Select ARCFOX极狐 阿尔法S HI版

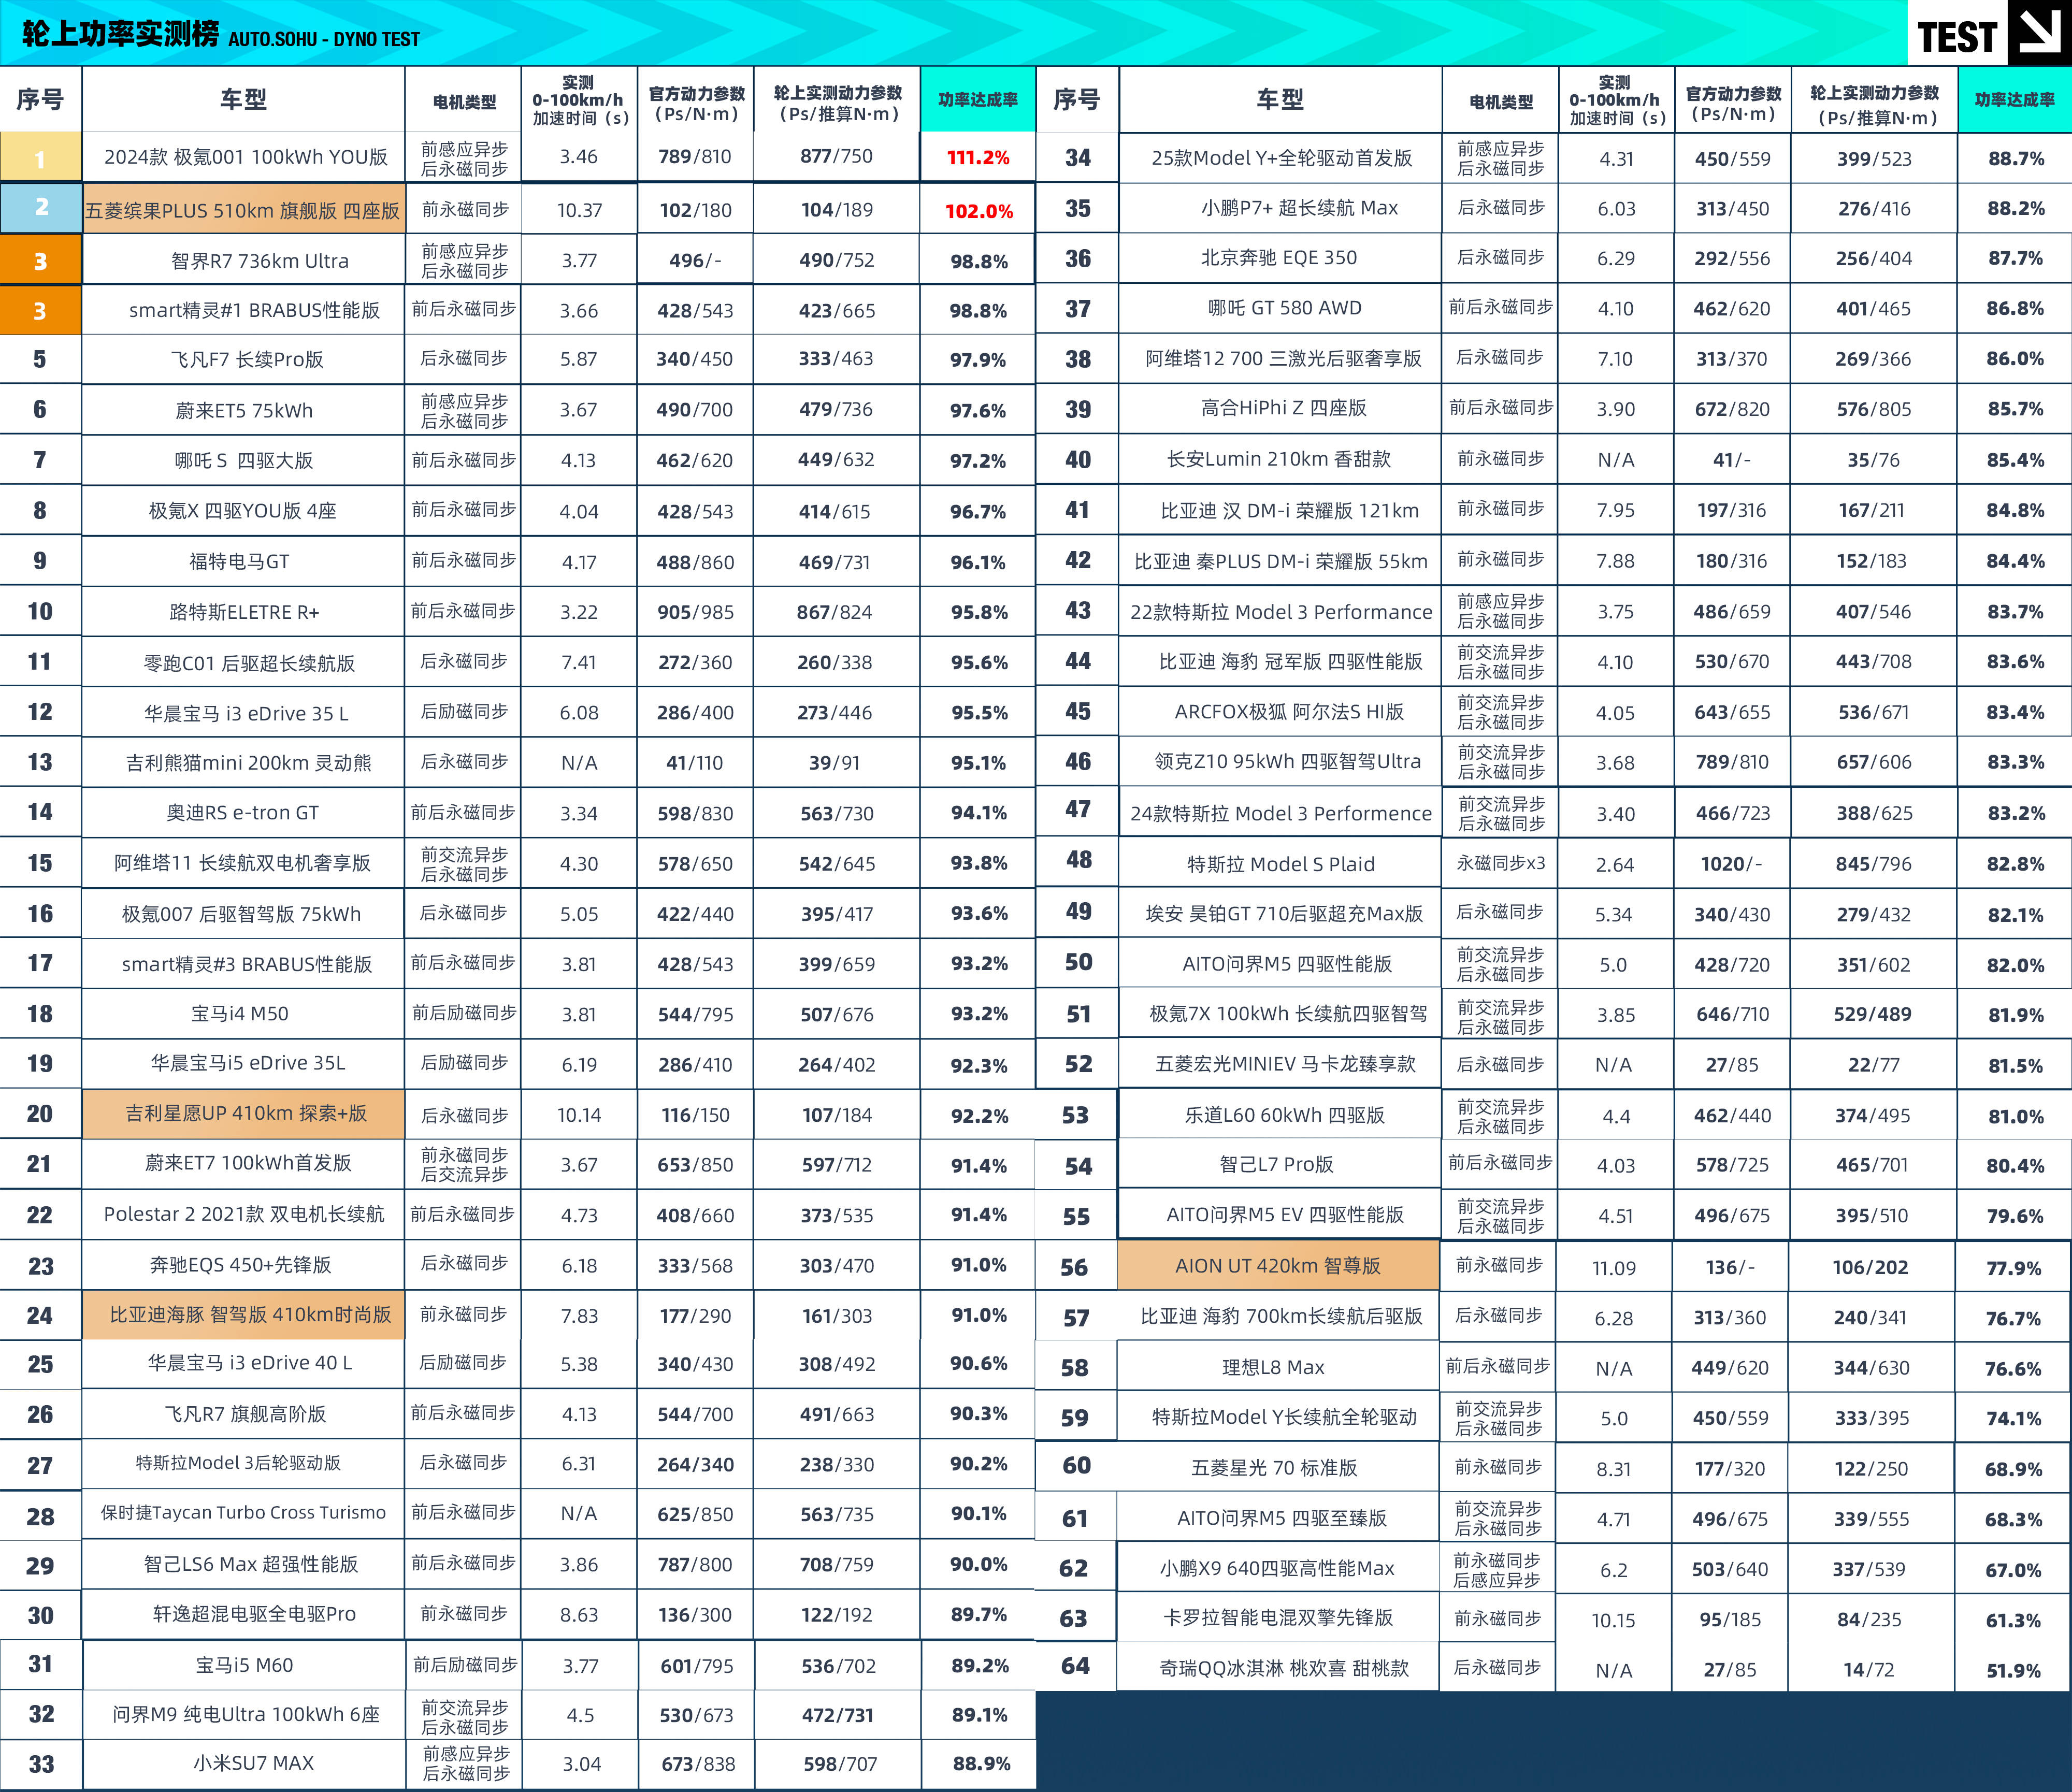1289,711
